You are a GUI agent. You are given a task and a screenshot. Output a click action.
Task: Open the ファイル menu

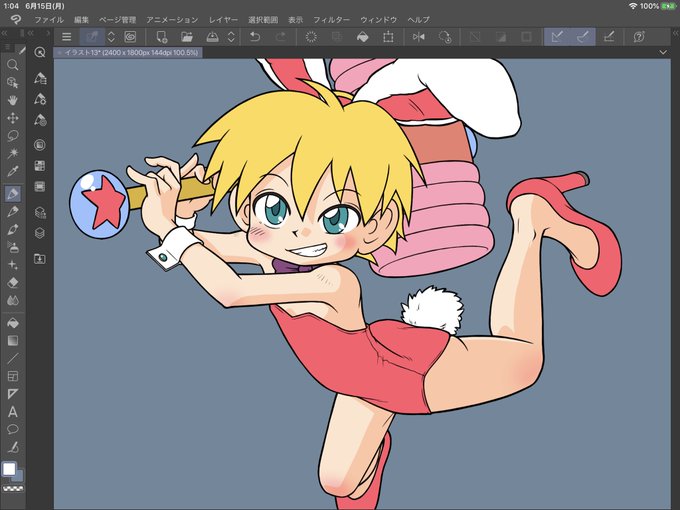(49, 20)
